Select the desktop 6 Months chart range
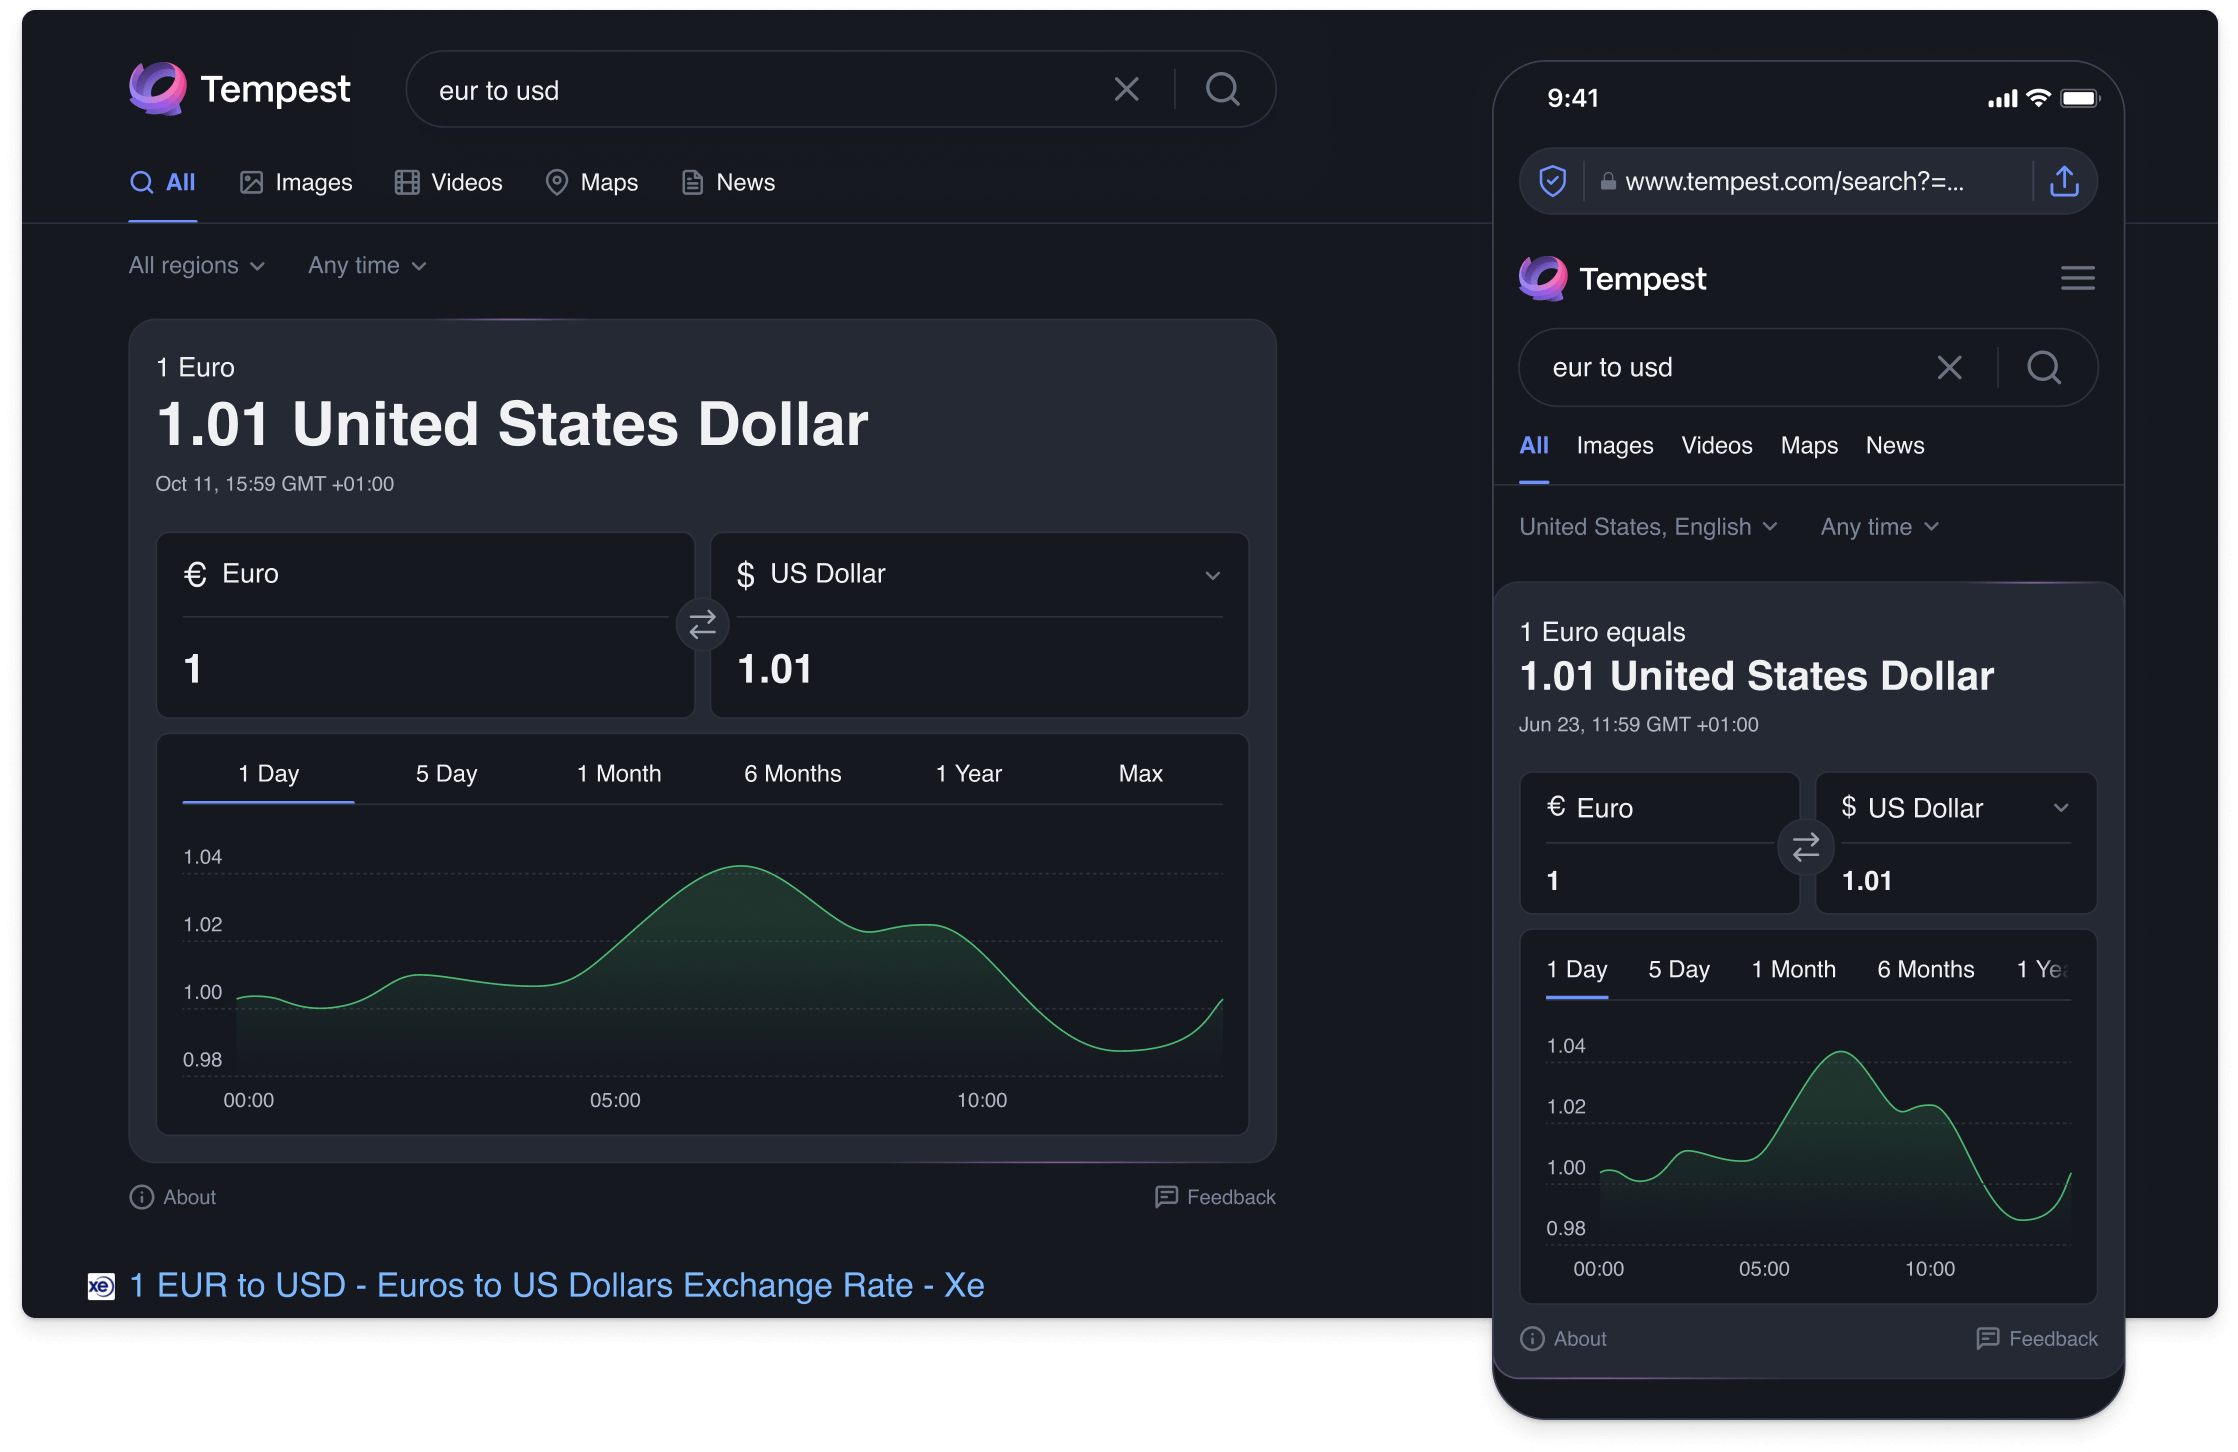The width and height of the screenshot is (2238, 1452). click(x=792, y=774)
